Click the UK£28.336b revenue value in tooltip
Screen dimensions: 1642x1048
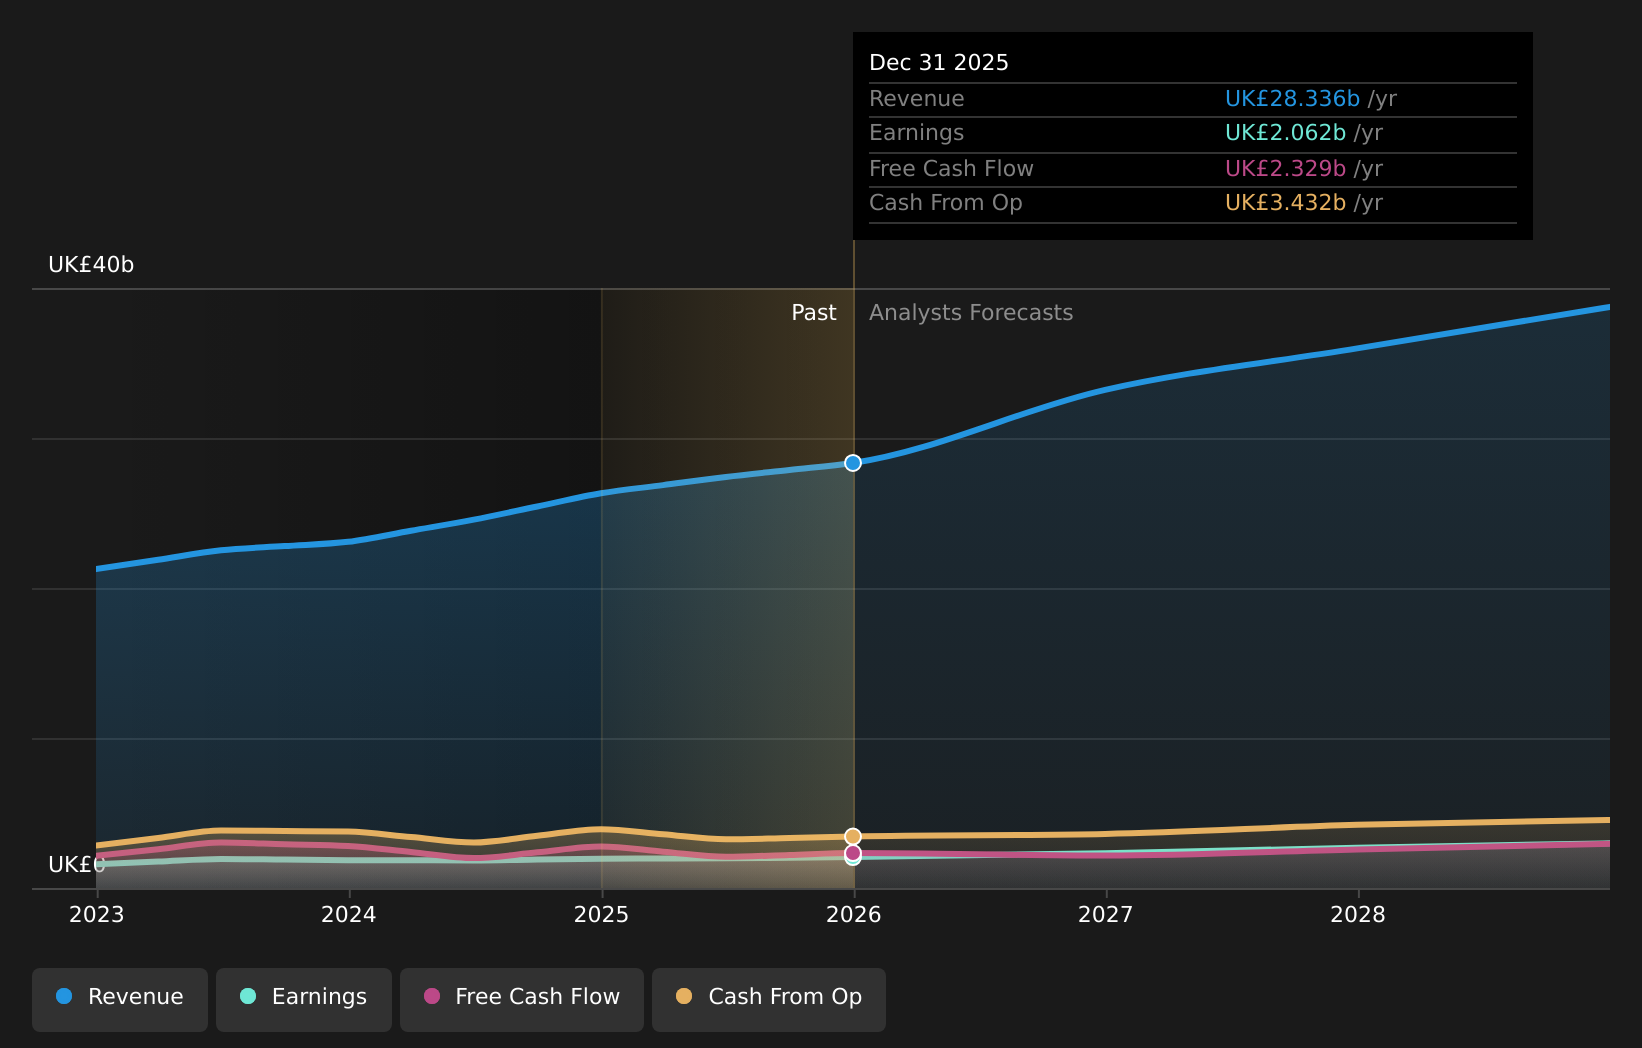click(x=1292, y=99)
